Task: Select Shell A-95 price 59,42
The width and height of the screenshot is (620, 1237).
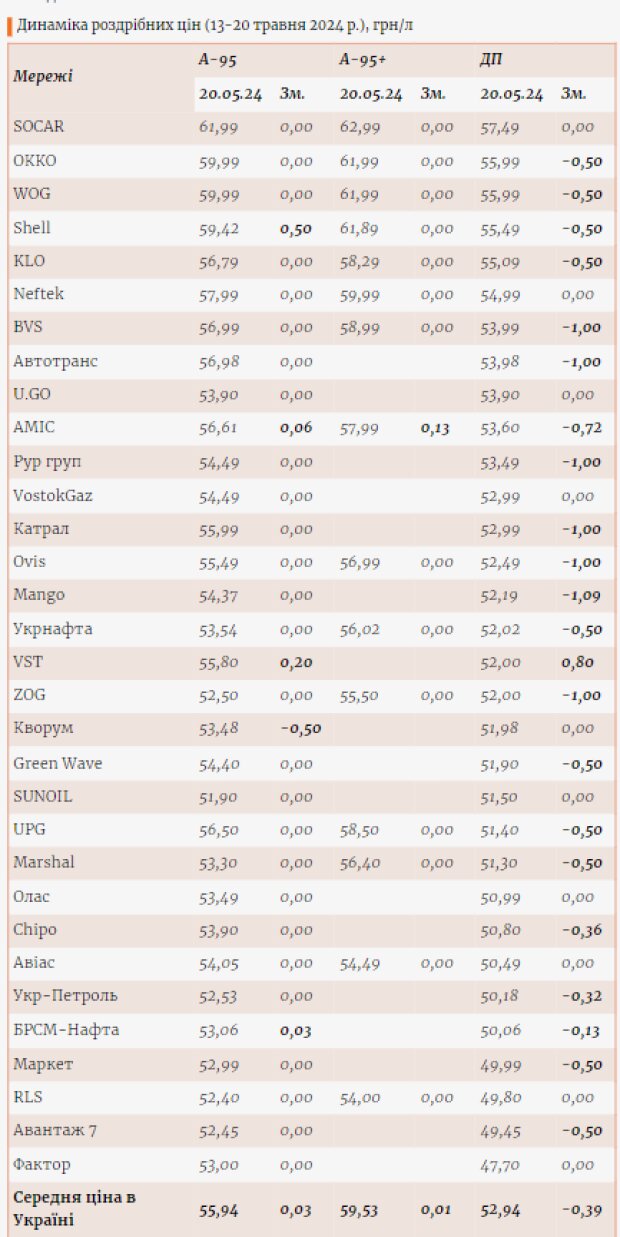Action: (219, 228)
